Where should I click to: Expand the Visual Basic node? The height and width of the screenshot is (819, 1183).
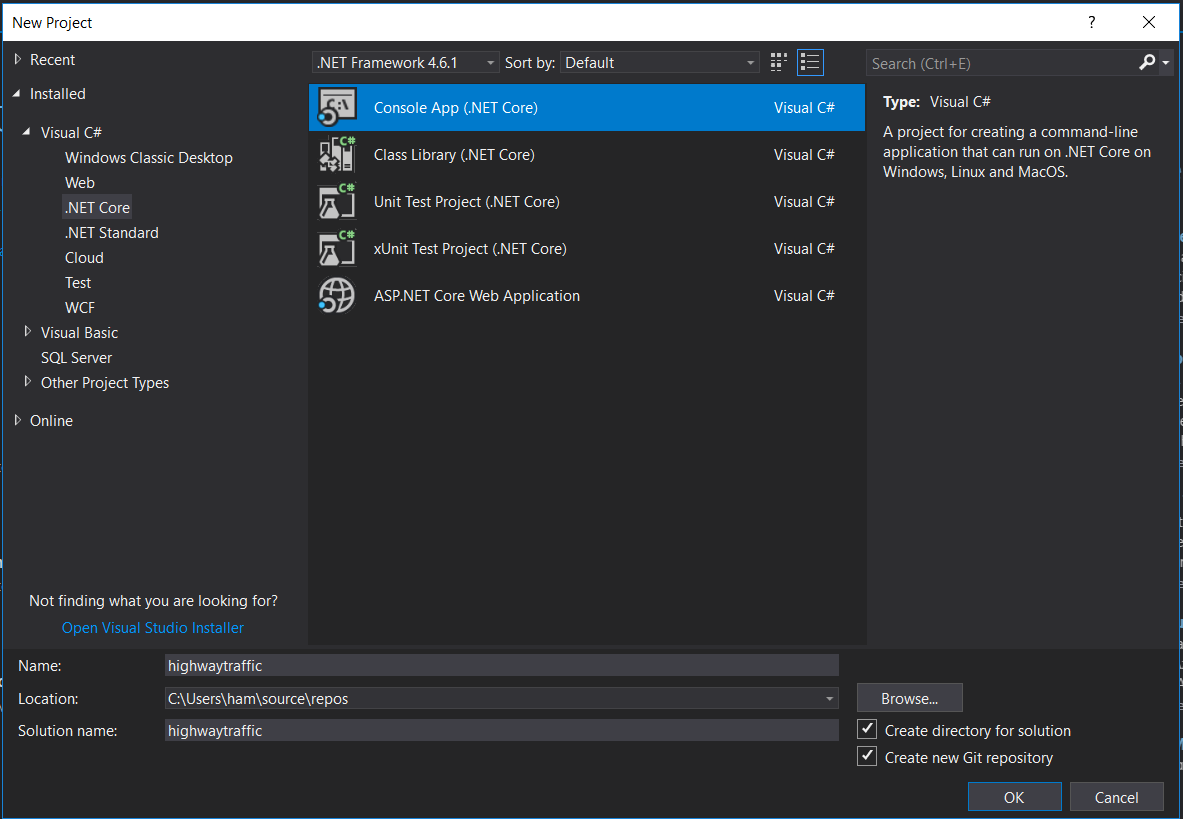(28, 332)
